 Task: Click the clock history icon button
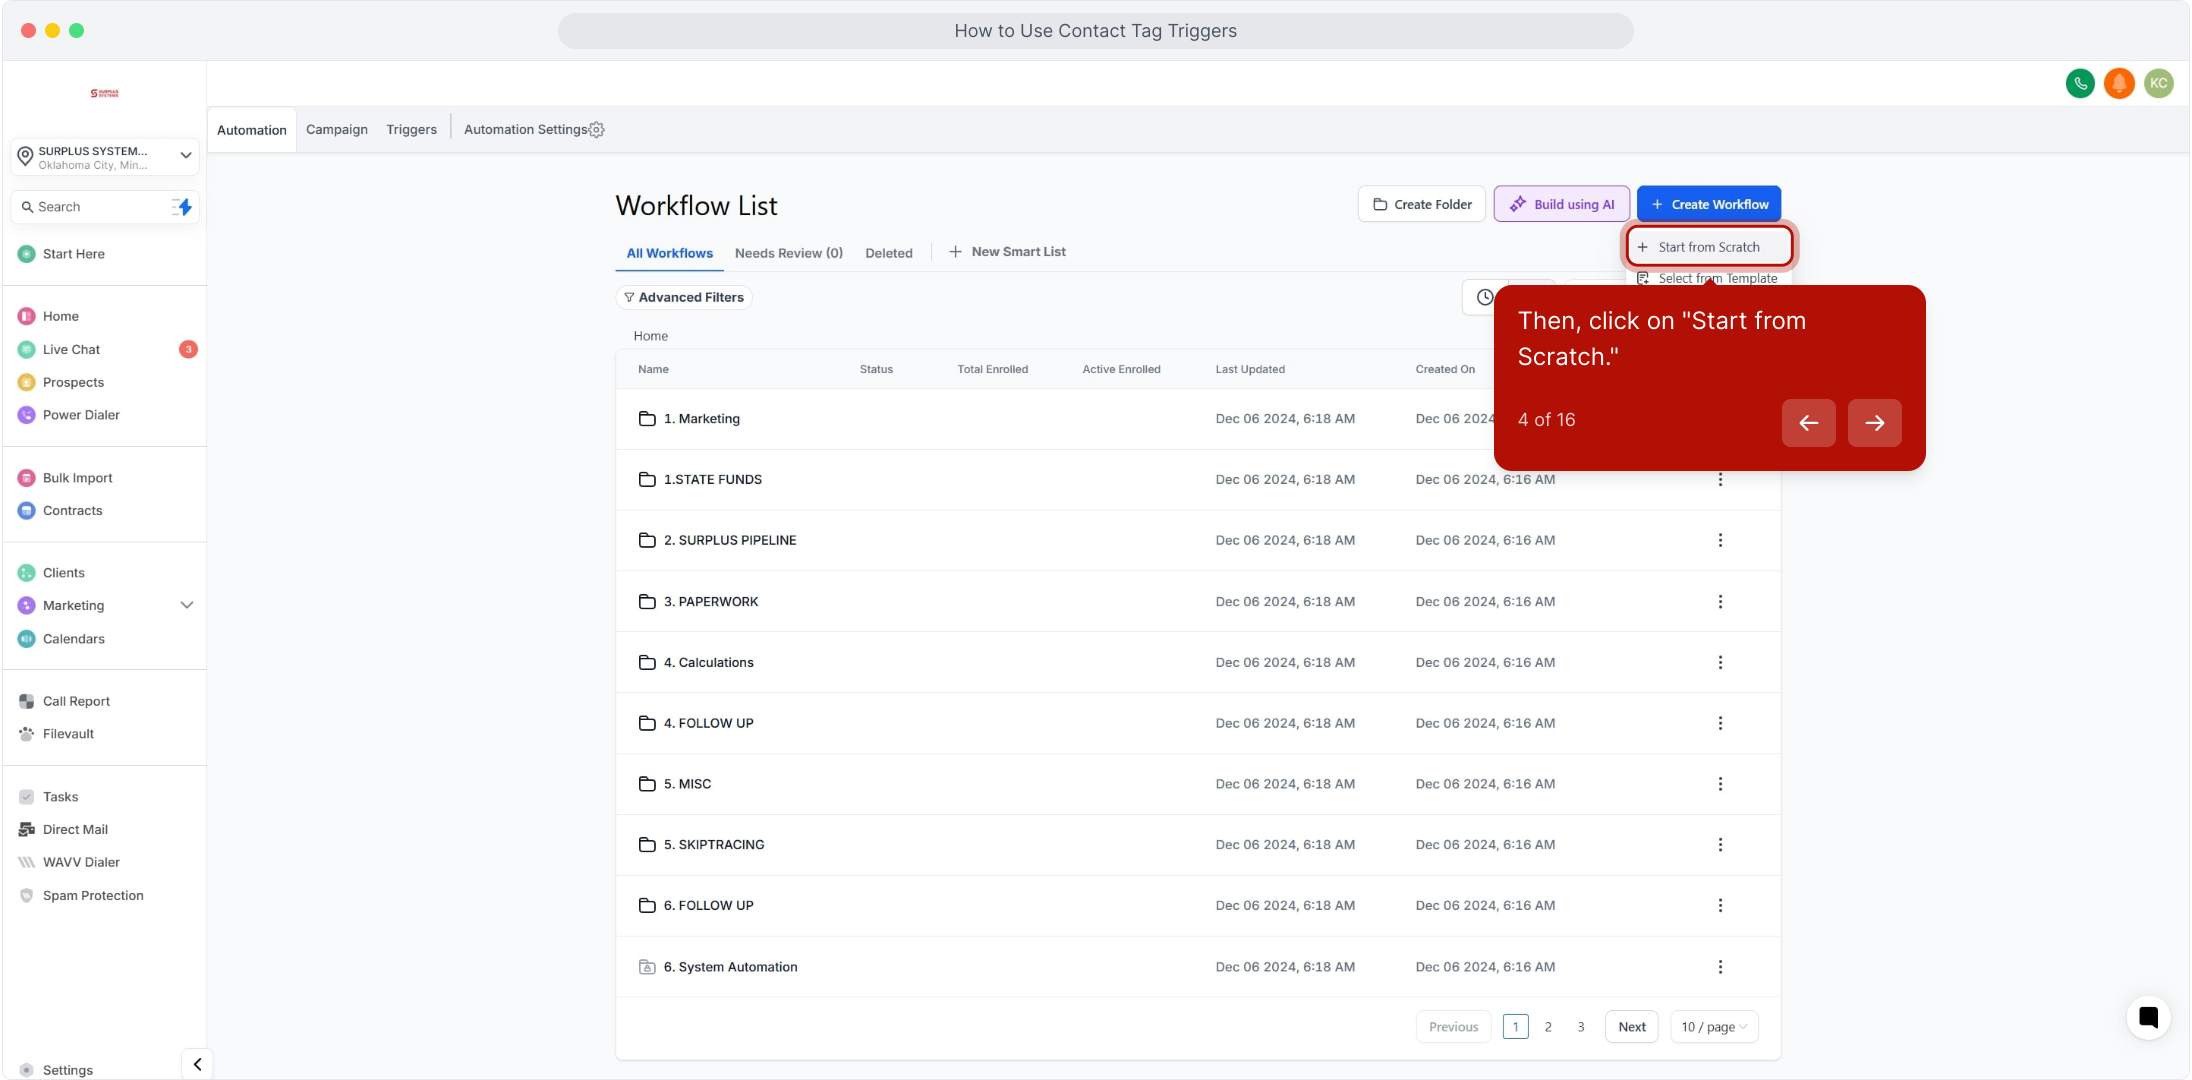click(1485, 298)
